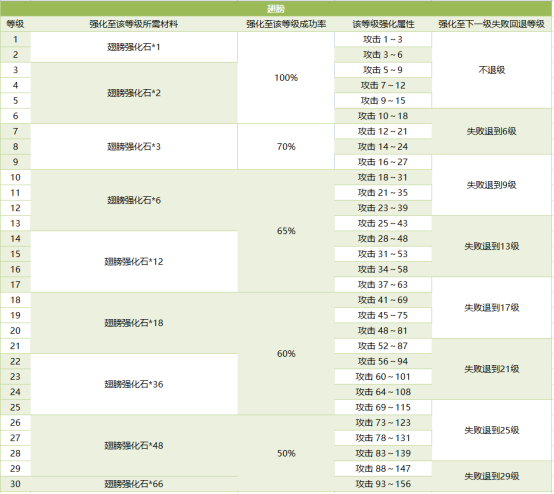Select the 攻击 23～39 attribute cell

point(383,208)
